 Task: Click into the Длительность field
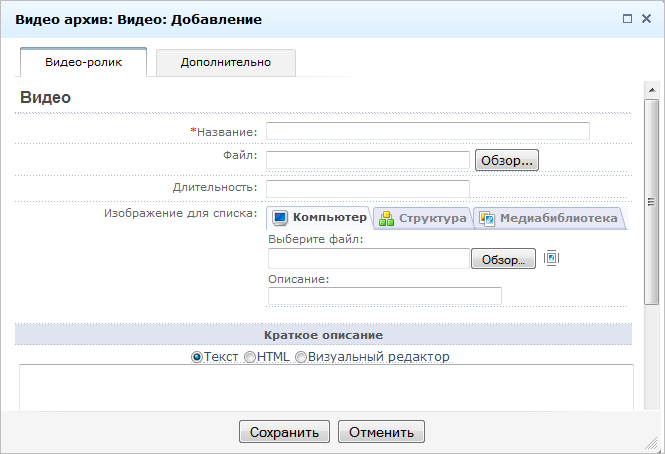367,188
